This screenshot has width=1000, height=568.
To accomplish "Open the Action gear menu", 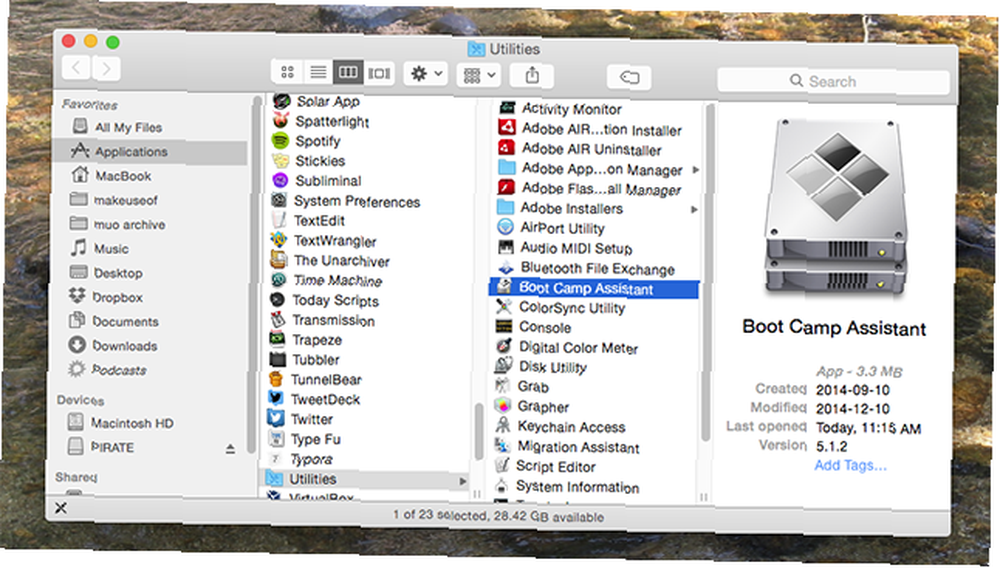I will point(426,74).
